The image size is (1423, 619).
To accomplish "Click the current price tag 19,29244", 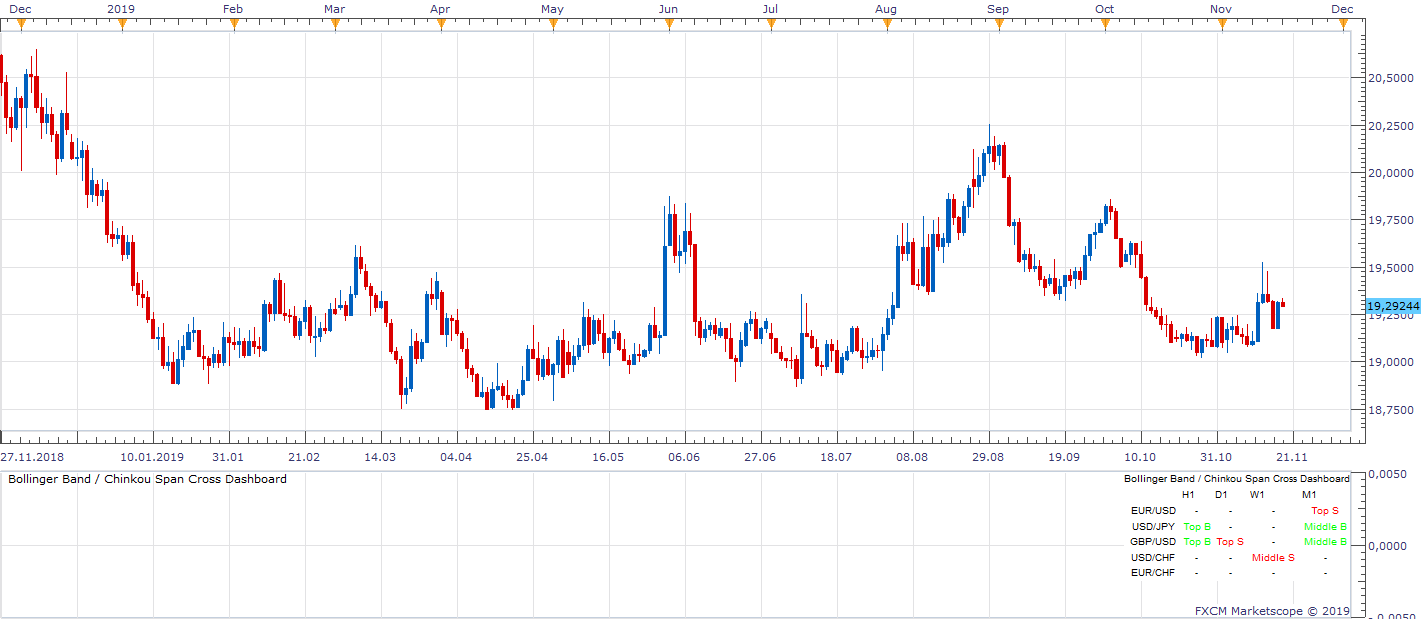I will click(1392, 306).
